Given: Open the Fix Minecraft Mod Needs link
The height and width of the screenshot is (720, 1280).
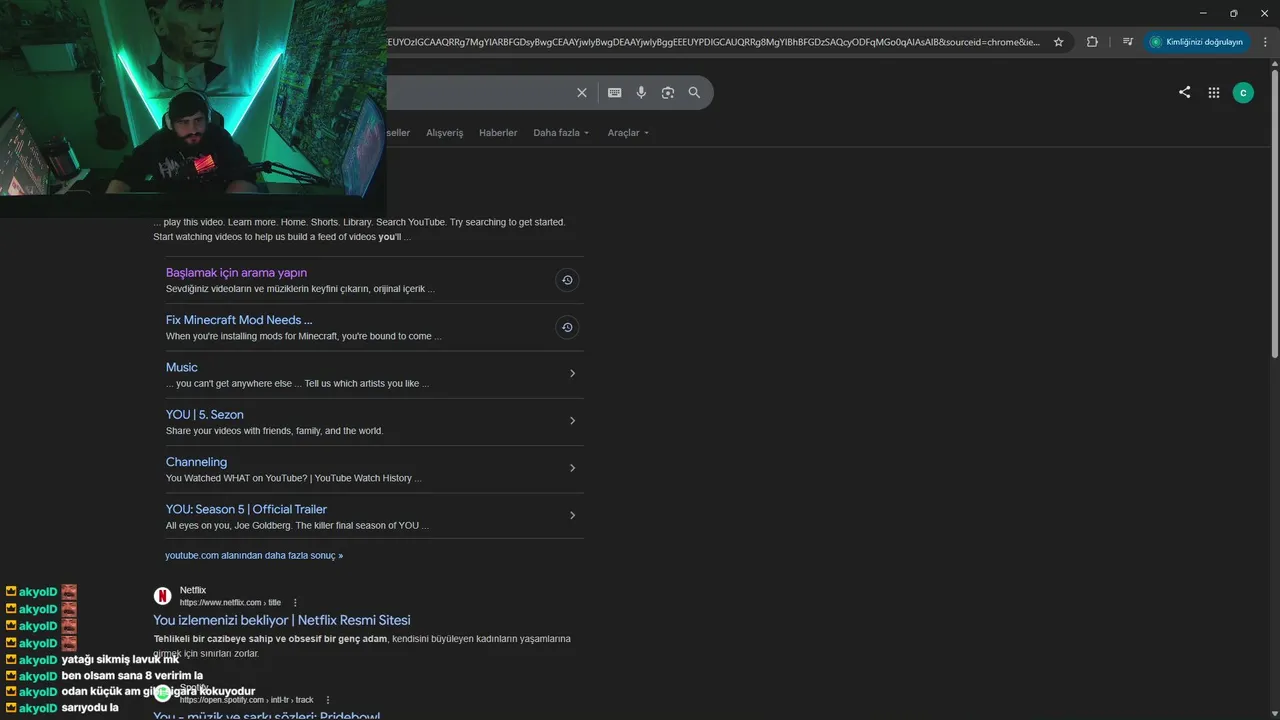Looking at the screenshot, I should (239, 320).
